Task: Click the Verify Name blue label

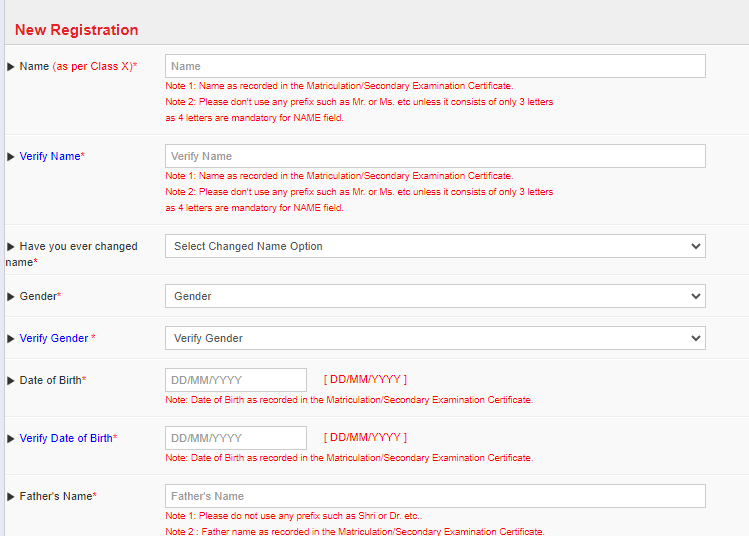Action: (x=50, y=156)
